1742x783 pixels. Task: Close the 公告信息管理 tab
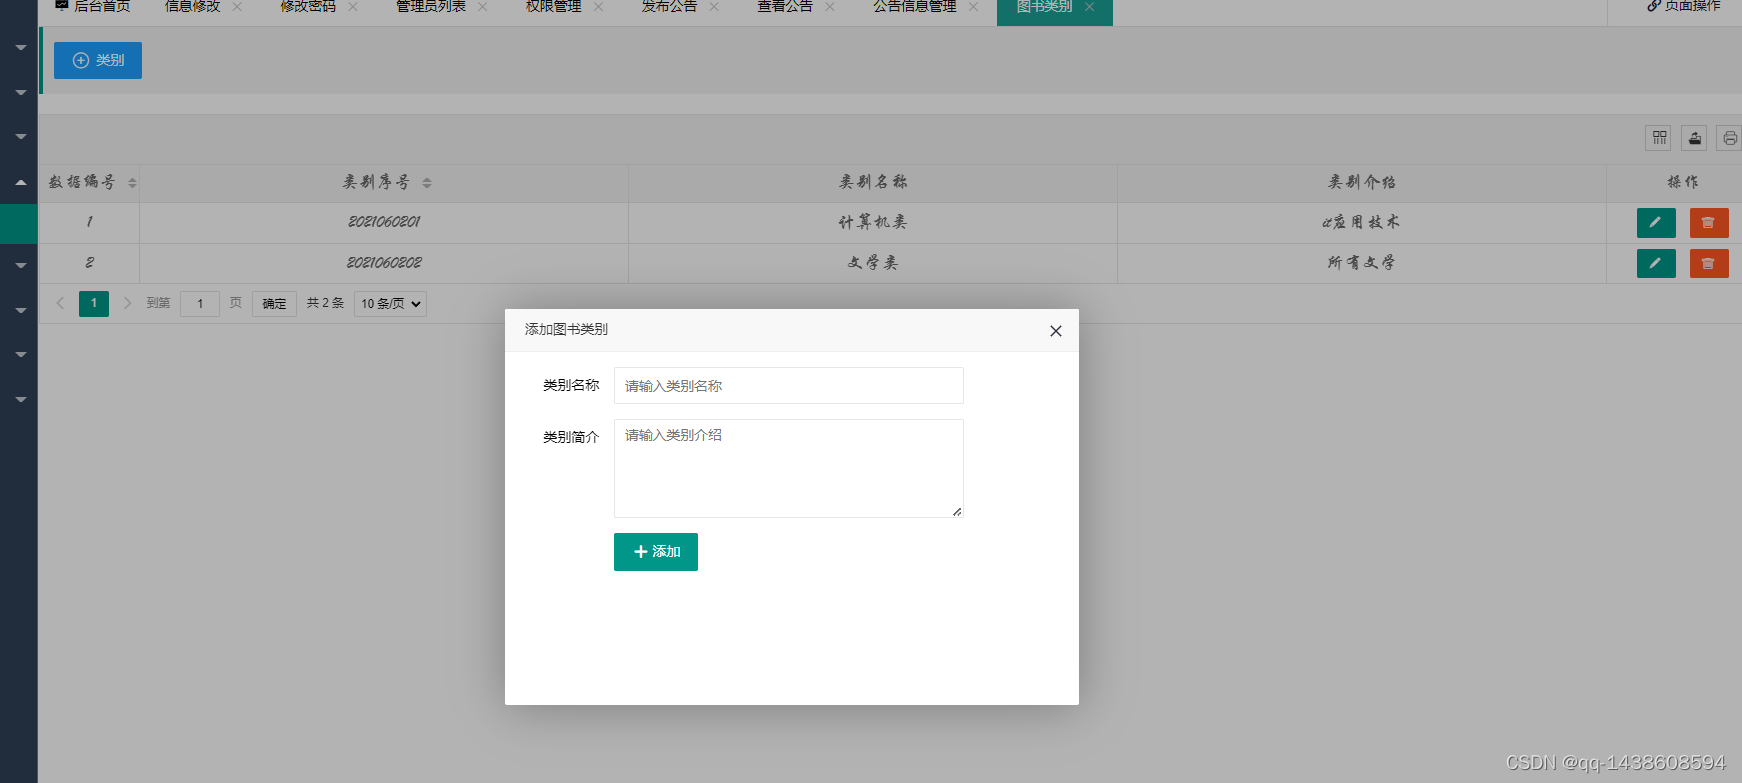coord(974,6)
